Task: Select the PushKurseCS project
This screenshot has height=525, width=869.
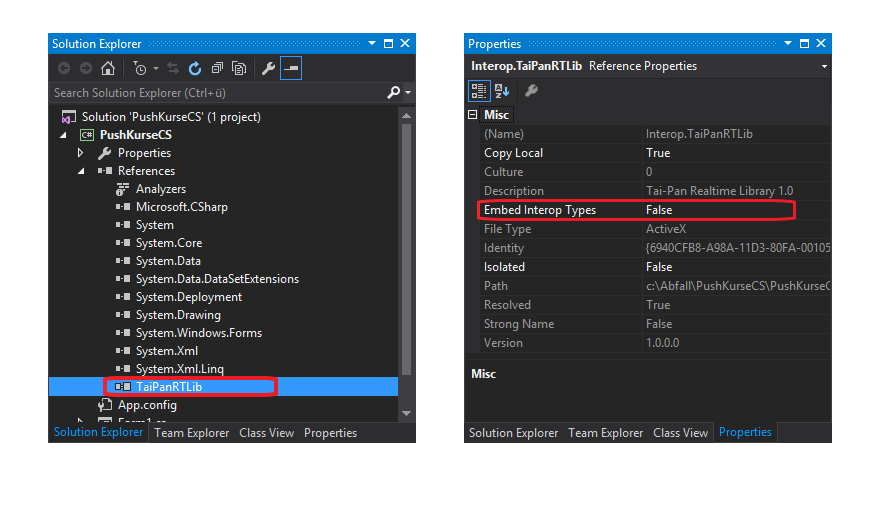Action: (x=136, y=135)
